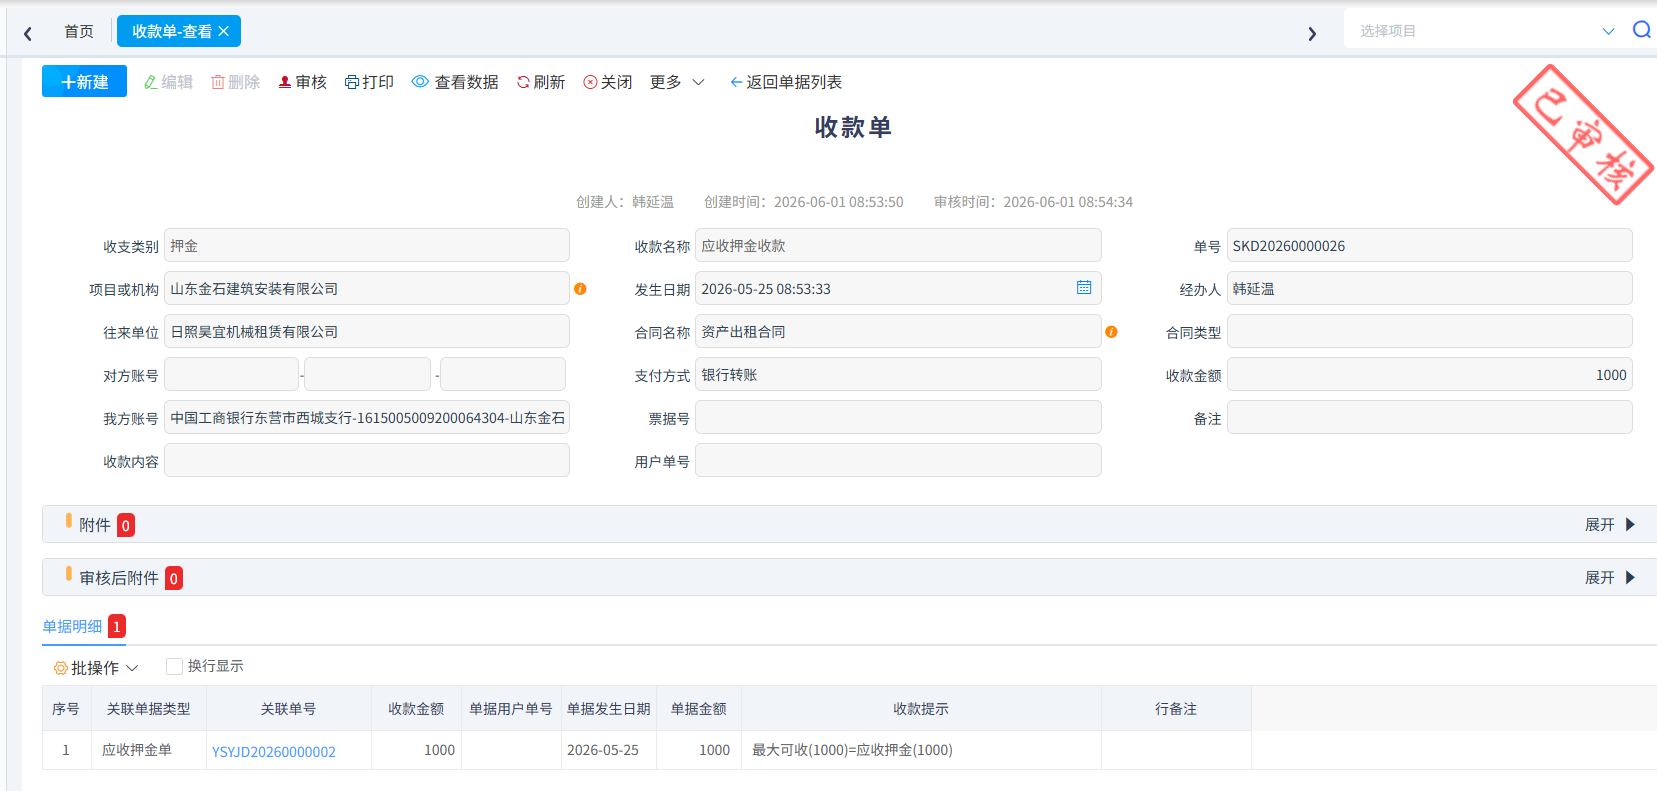Open the calendar icon in 发生日期 field
Screen dimensions: 1657x791
pos(1084,288)
